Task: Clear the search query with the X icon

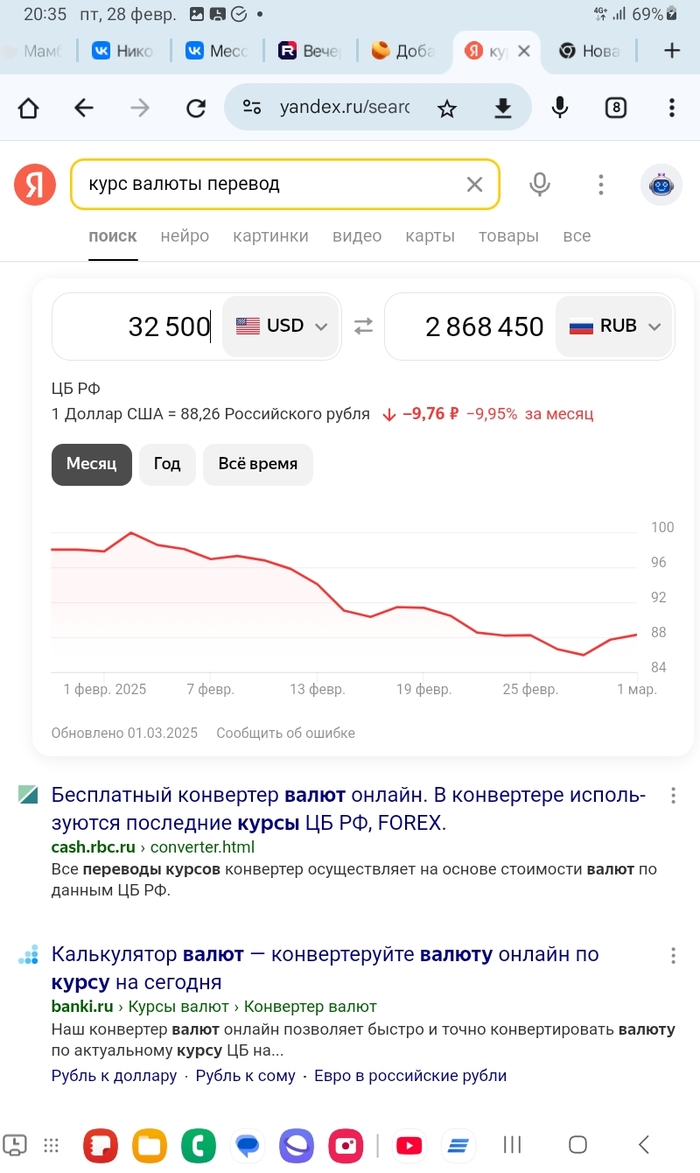Action: 474,184
